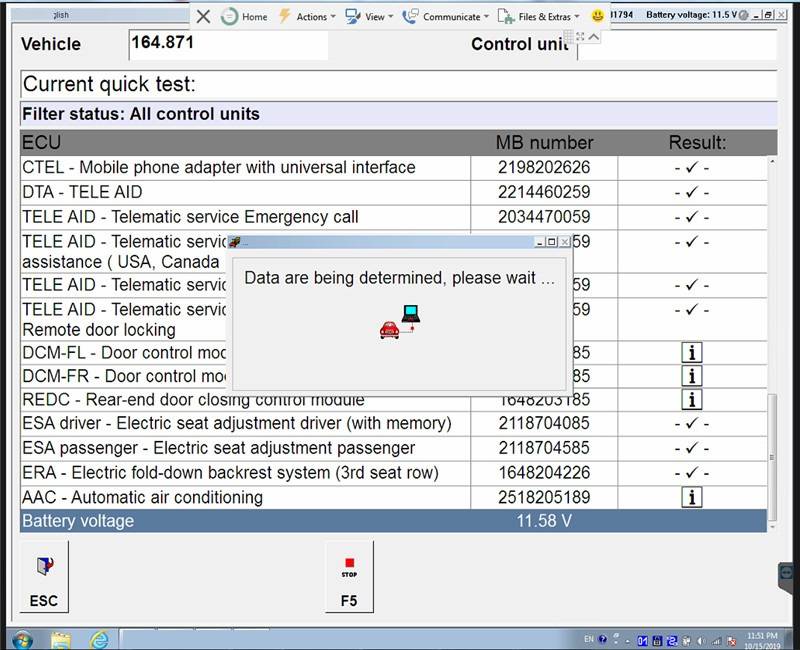Open info icon for AAC air conditioning
800x650 pixels.
[x=691, y=497]
